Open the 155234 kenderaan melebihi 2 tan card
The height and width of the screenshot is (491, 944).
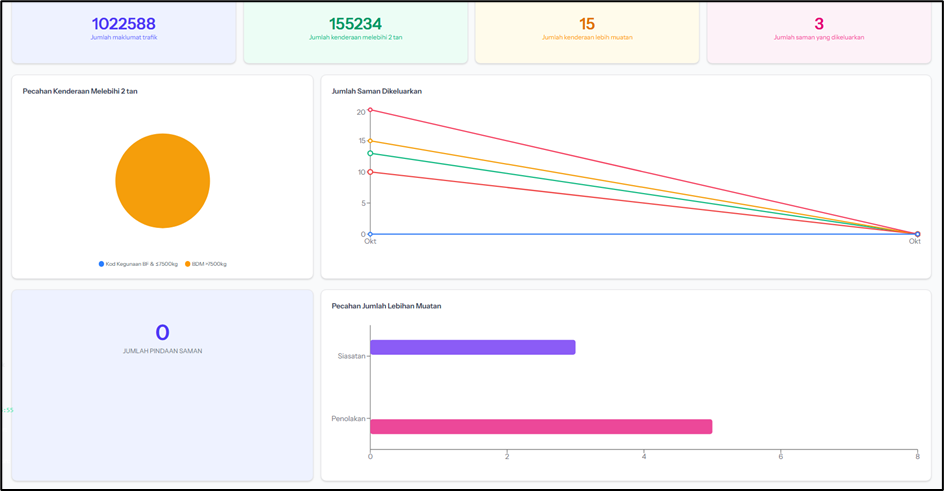coord(355,29)
